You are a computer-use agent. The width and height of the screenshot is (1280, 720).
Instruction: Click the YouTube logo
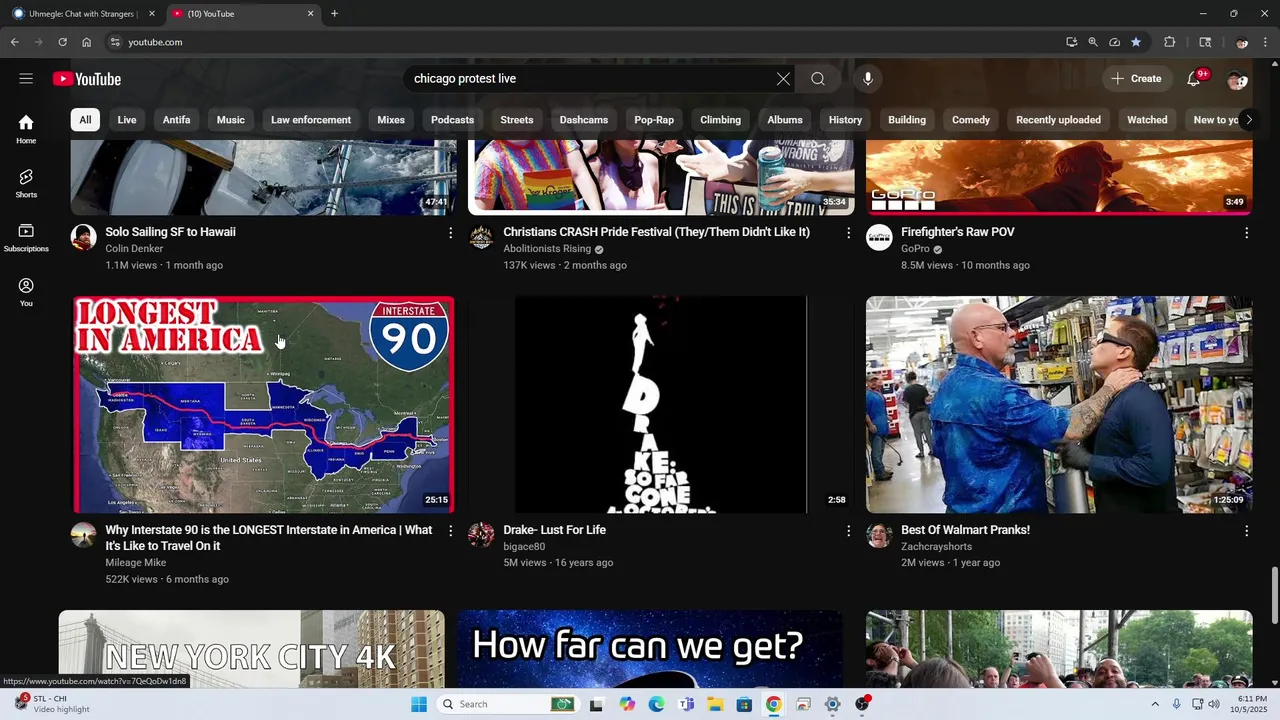87,79
